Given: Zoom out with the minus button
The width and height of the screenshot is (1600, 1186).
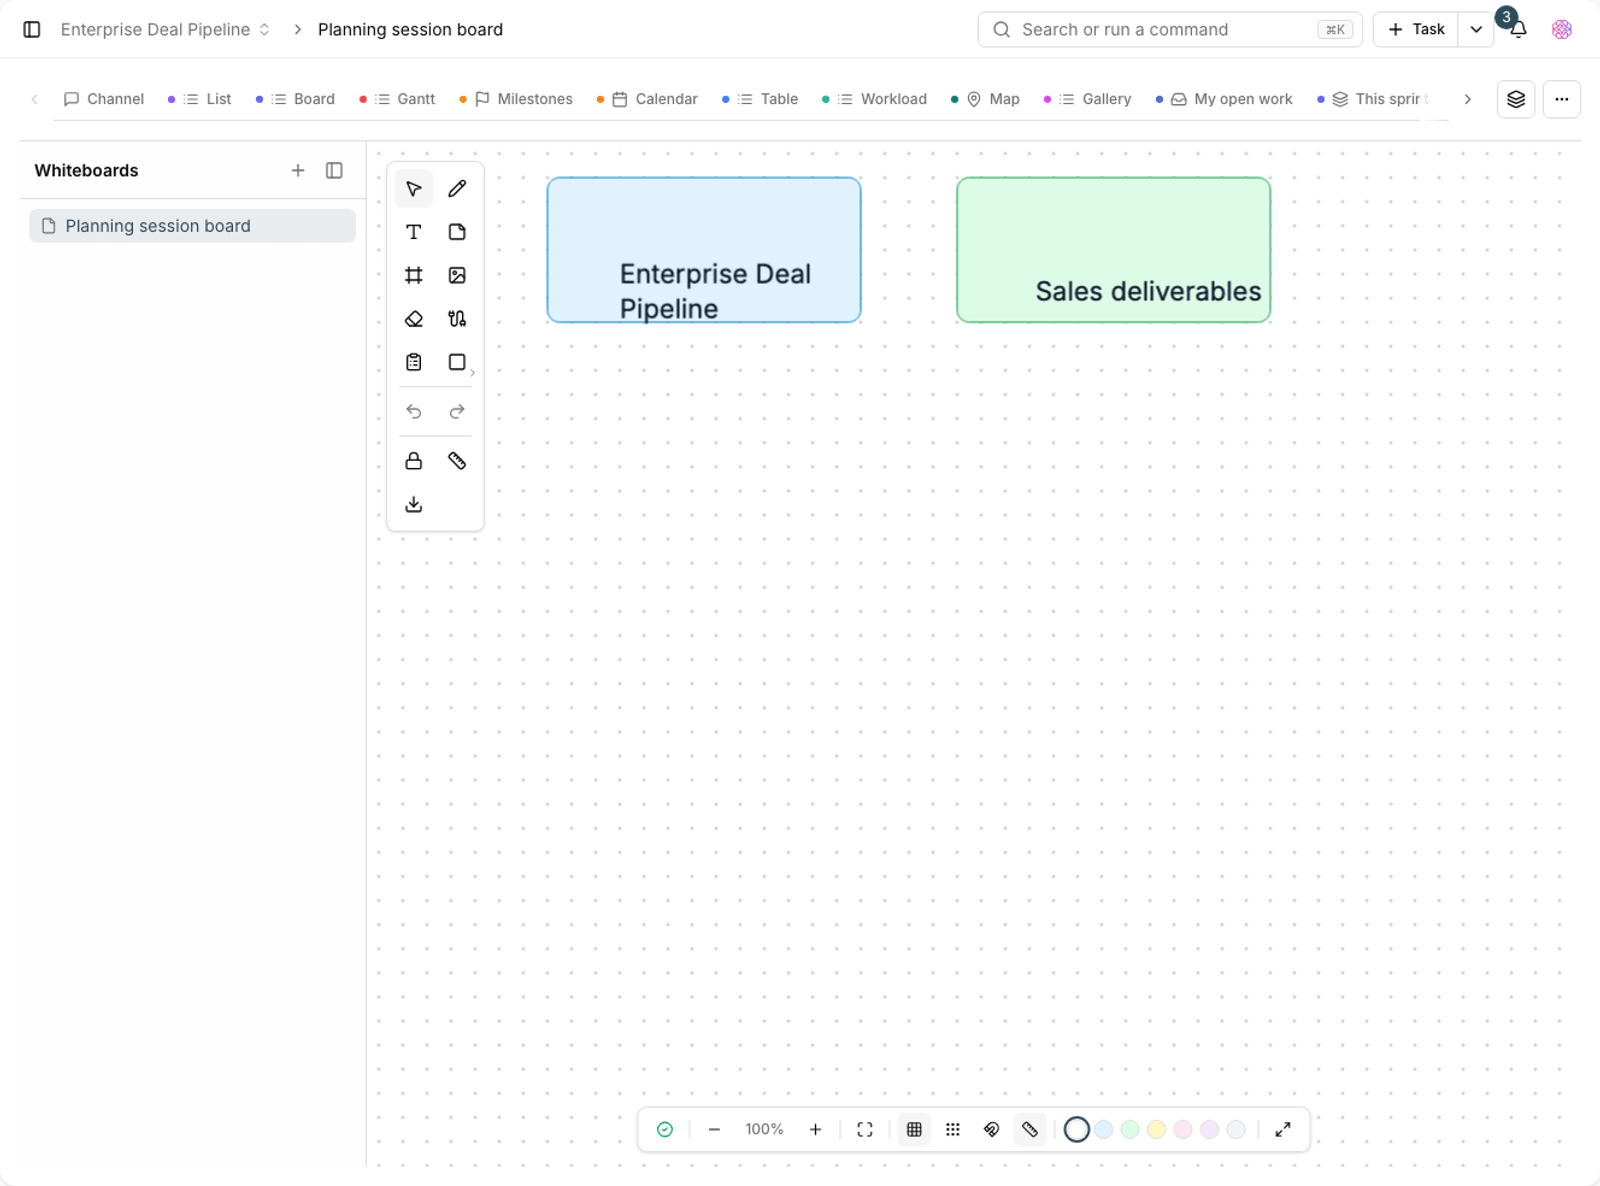Looking at the screenshot, I should click(714, 1130).
